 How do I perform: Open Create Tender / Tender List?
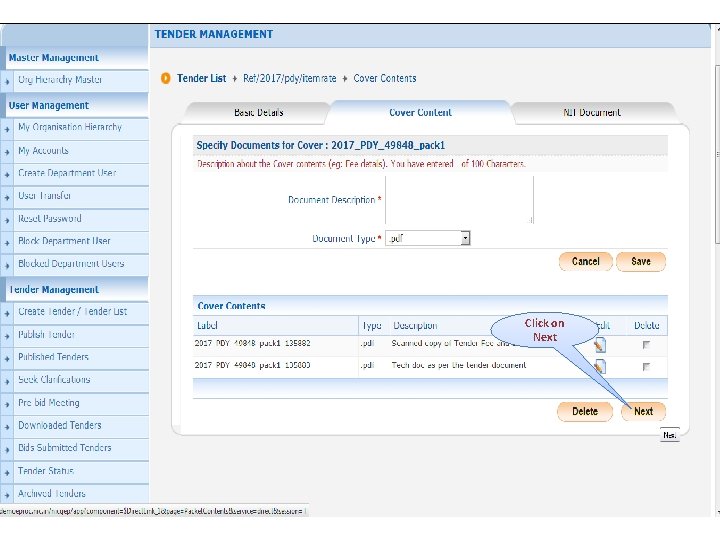(x=73, y=312)
